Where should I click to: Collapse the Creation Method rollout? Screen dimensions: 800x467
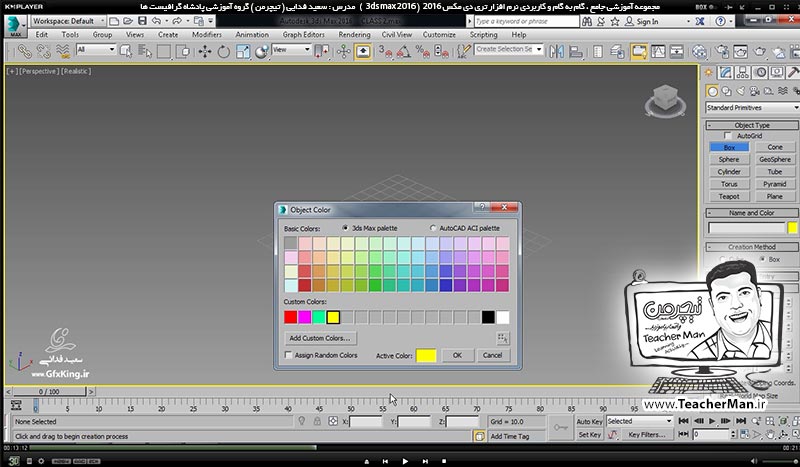[x=752, y=247]
